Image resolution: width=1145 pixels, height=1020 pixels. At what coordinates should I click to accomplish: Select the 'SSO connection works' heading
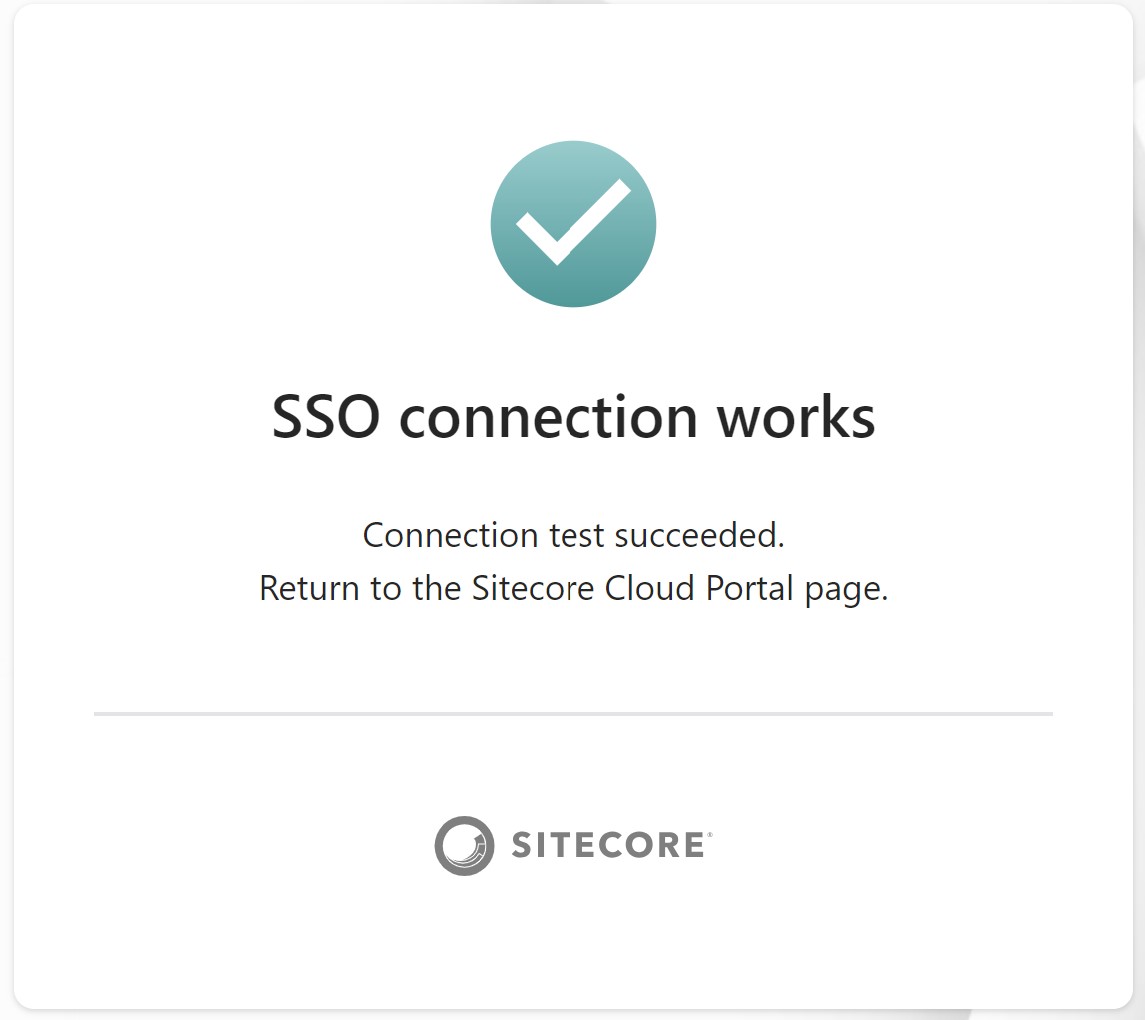pos(573,417)
